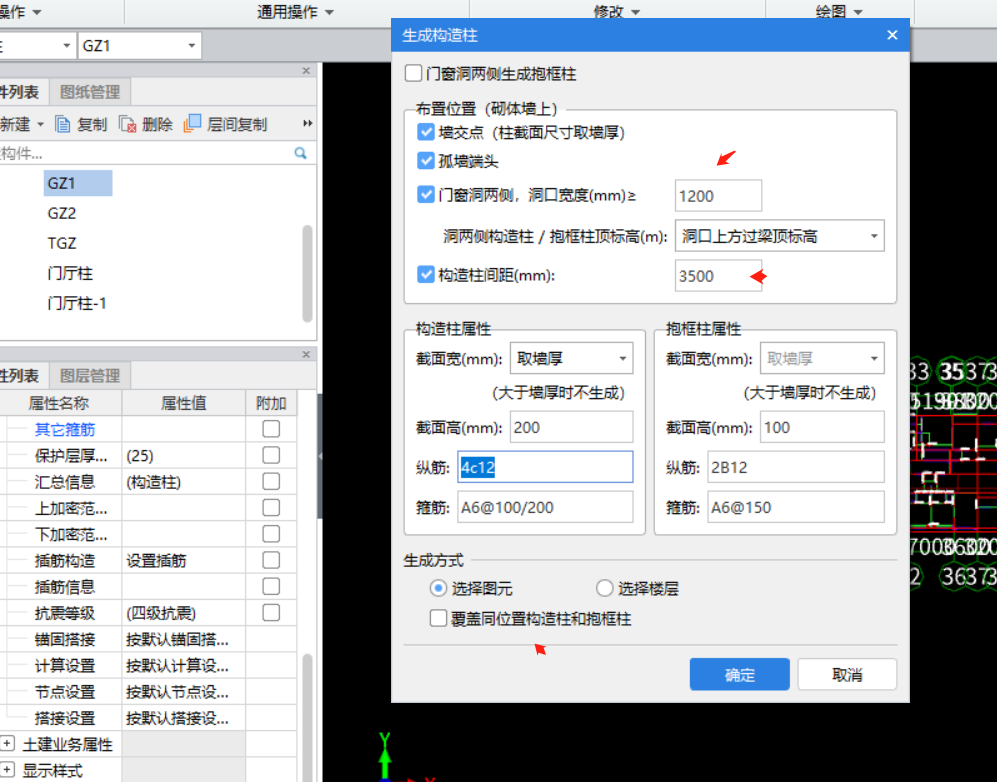Viewport: 997px width, 782px height.
Task: Close the property list panel with its X
Action: pyautogui.click(x=306, y=354)
